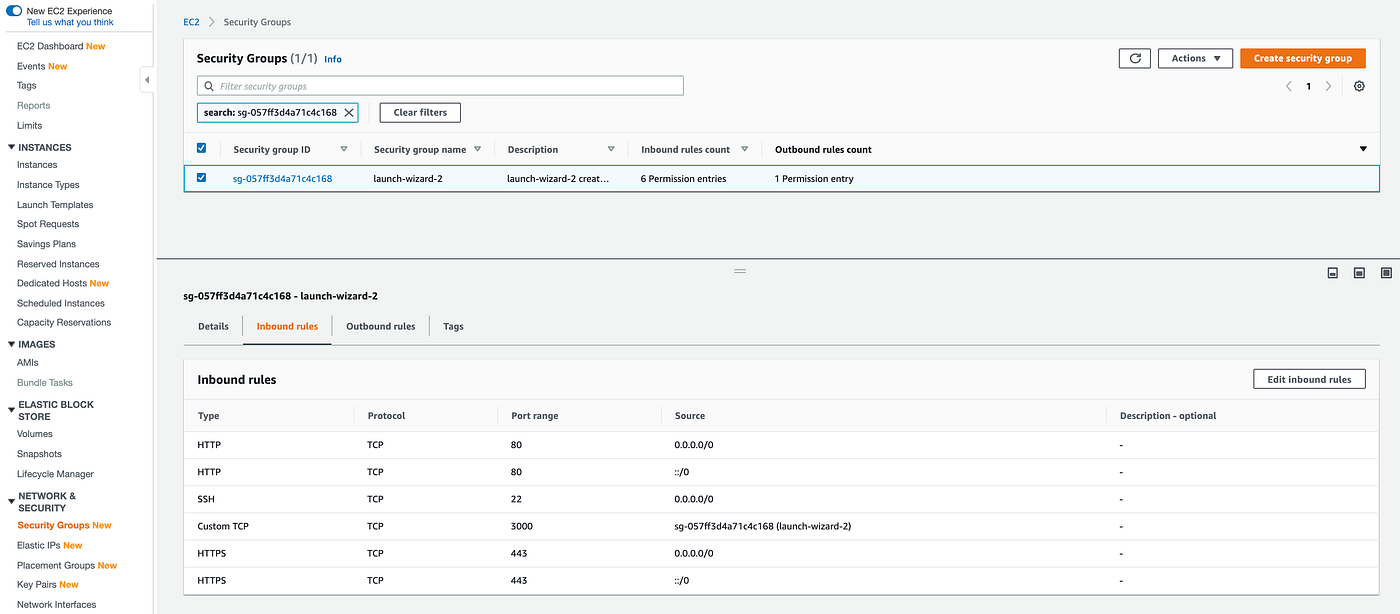Open Instance Types in sidebar

[48, 185]
